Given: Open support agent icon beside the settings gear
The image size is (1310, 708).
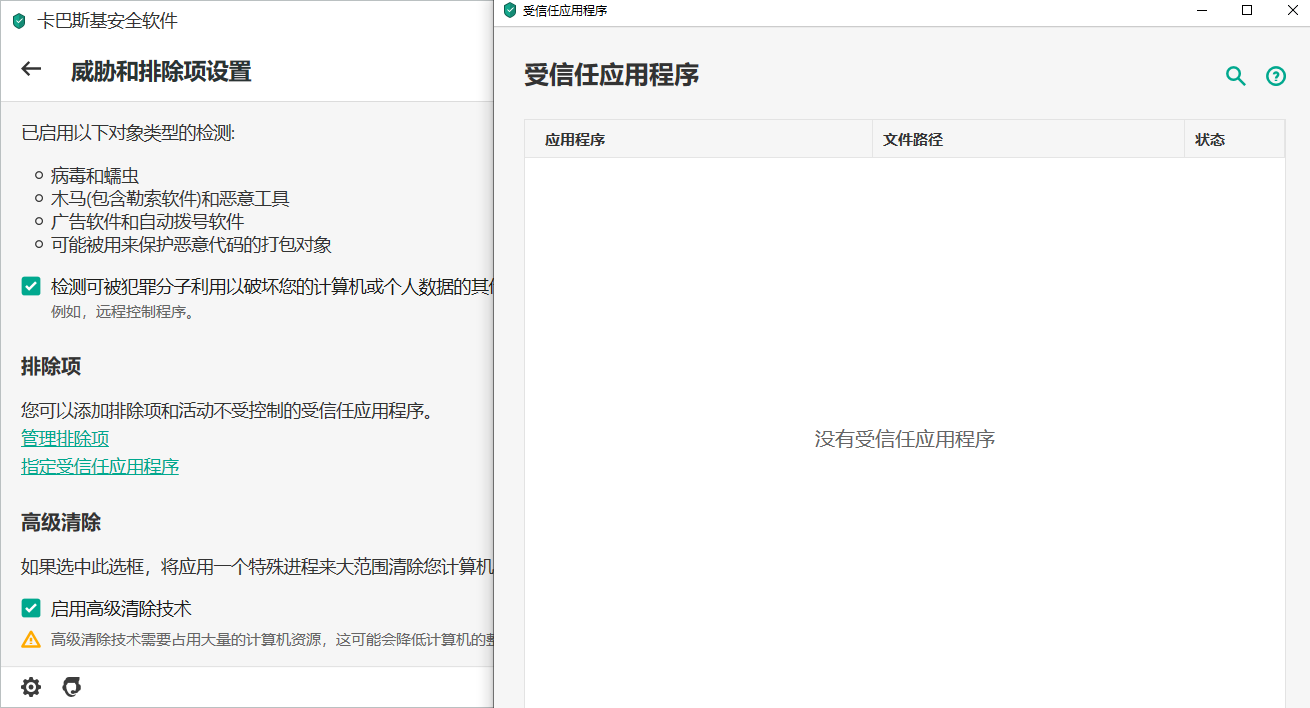Looking at the screenshot, I should [x=71, y=687].
